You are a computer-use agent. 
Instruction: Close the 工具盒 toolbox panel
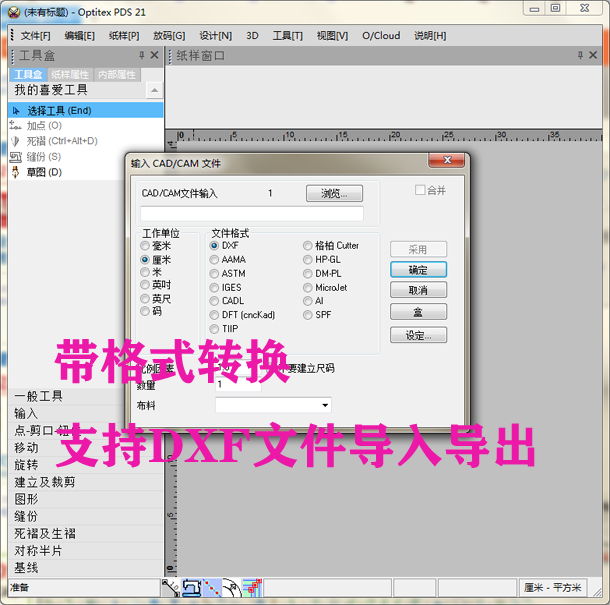(154, 55)
